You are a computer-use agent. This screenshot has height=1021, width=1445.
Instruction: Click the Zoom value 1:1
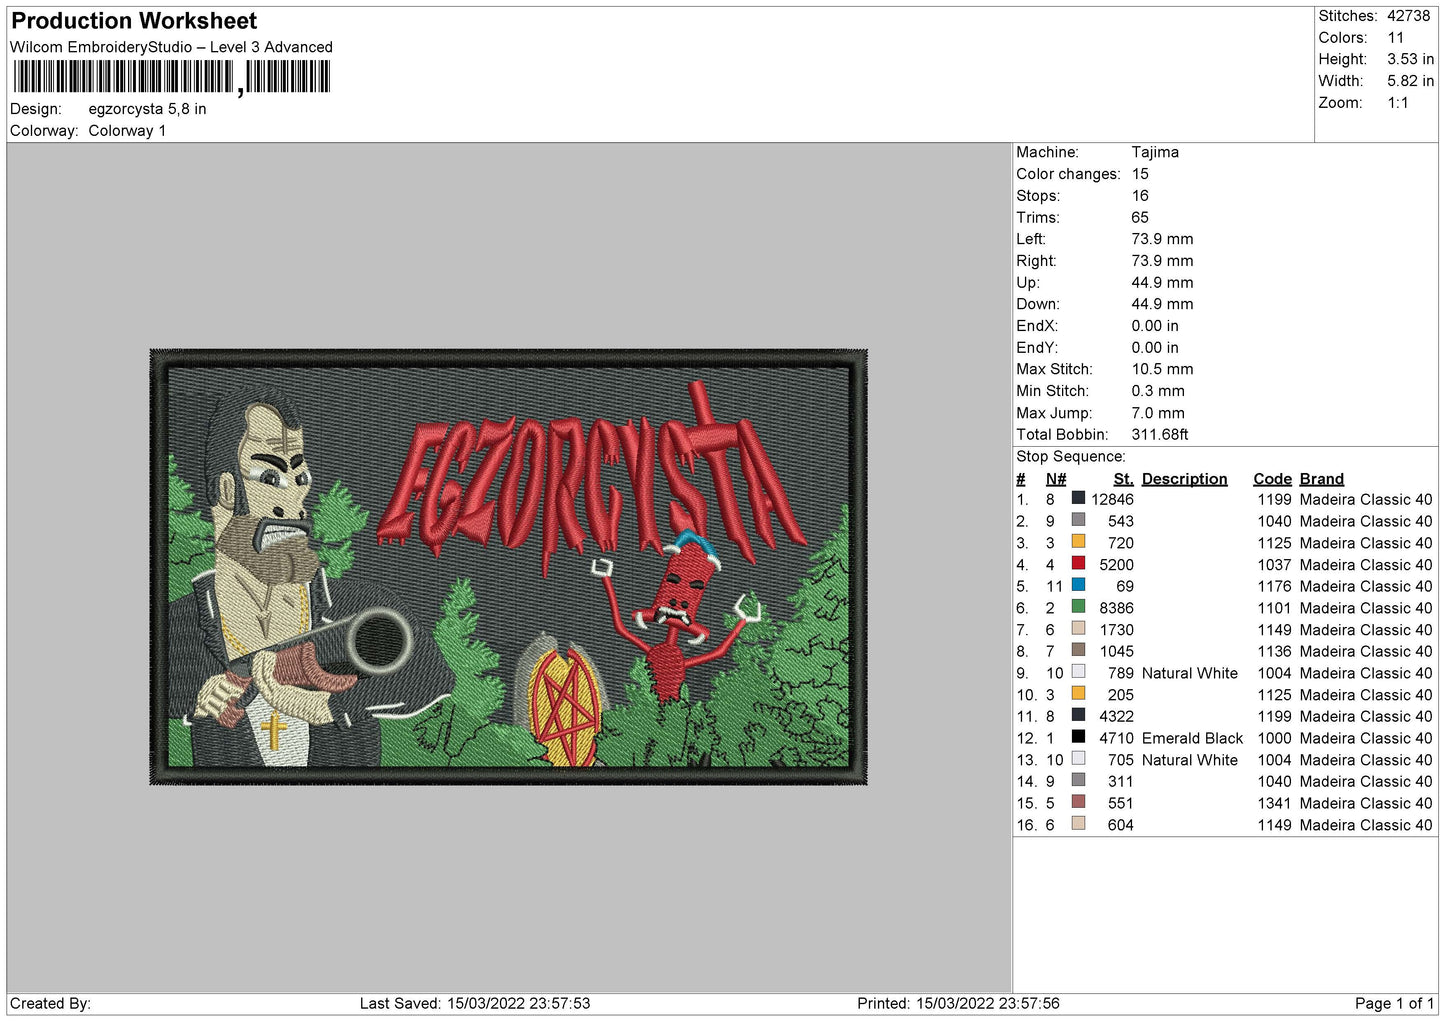pyautogui.click(x=1398, y=103)
